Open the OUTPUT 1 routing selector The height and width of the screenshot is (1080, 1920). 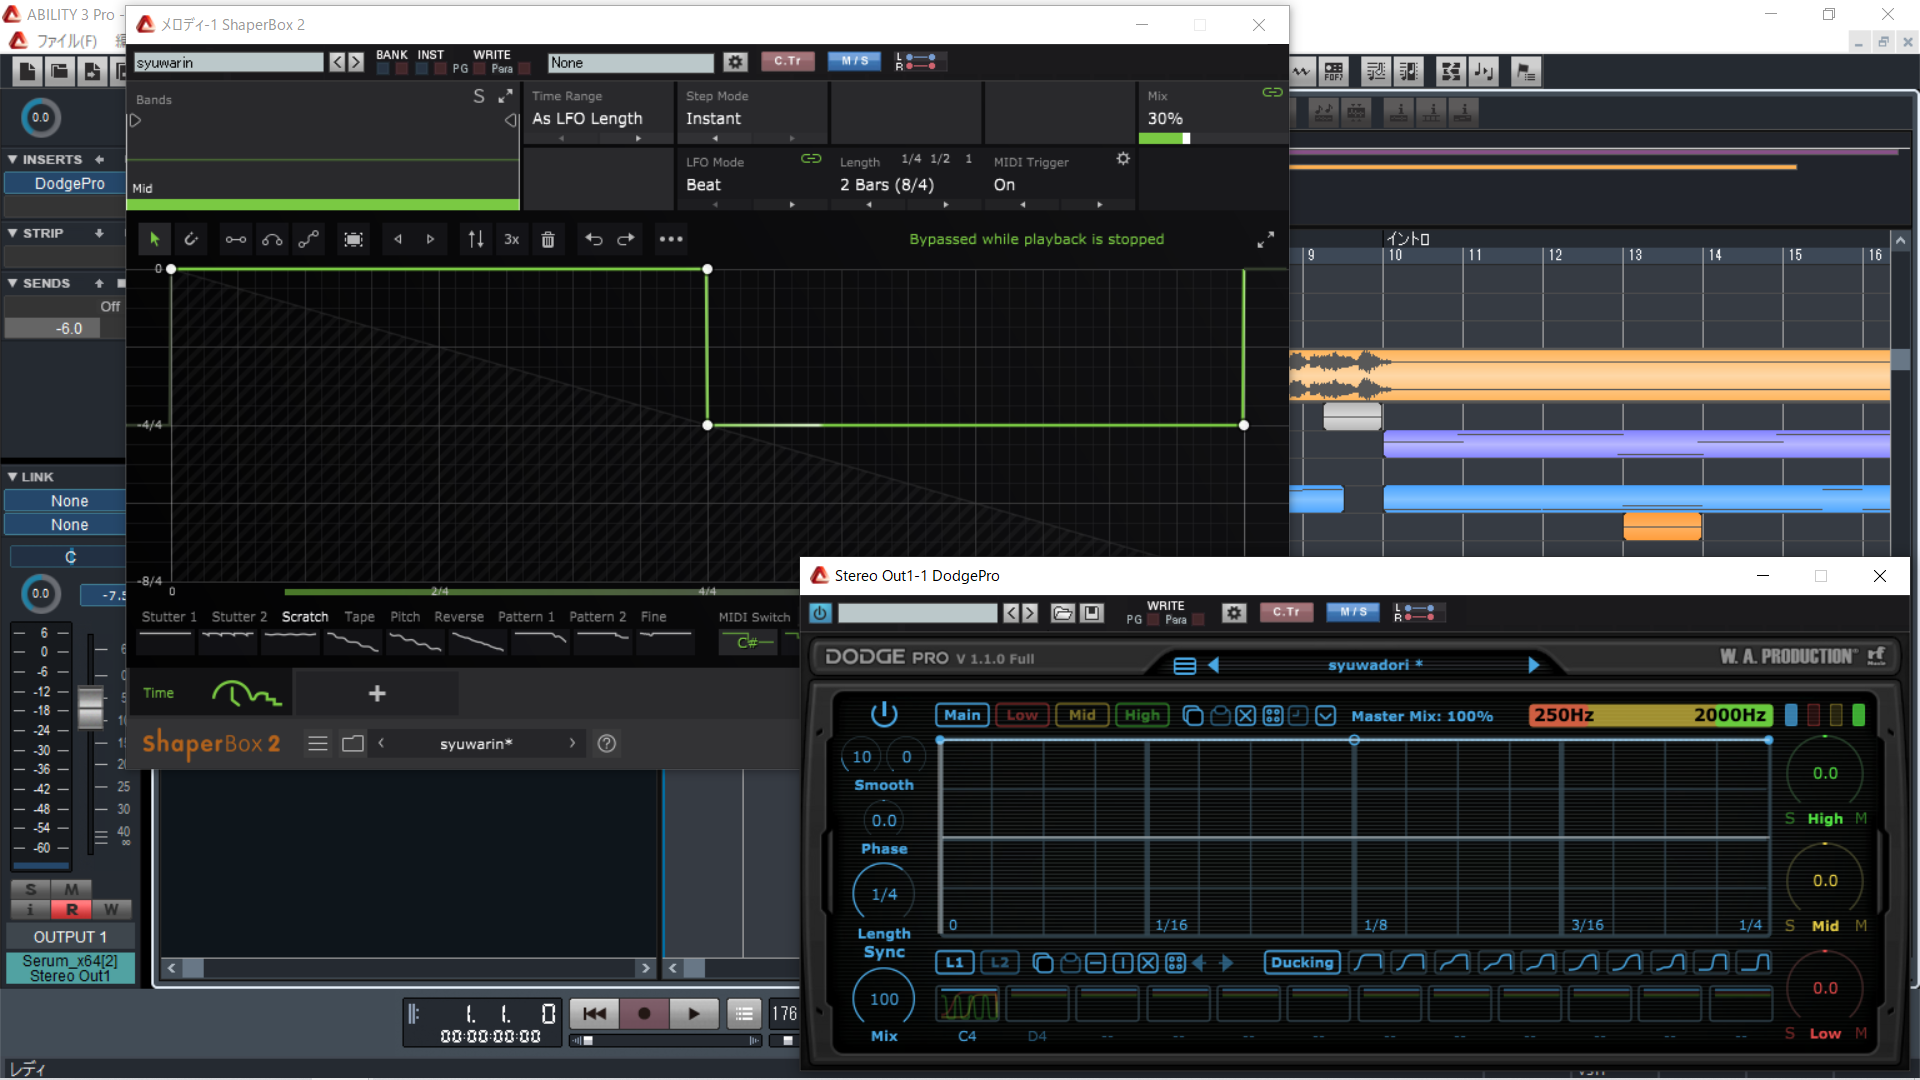coord(69,937)
